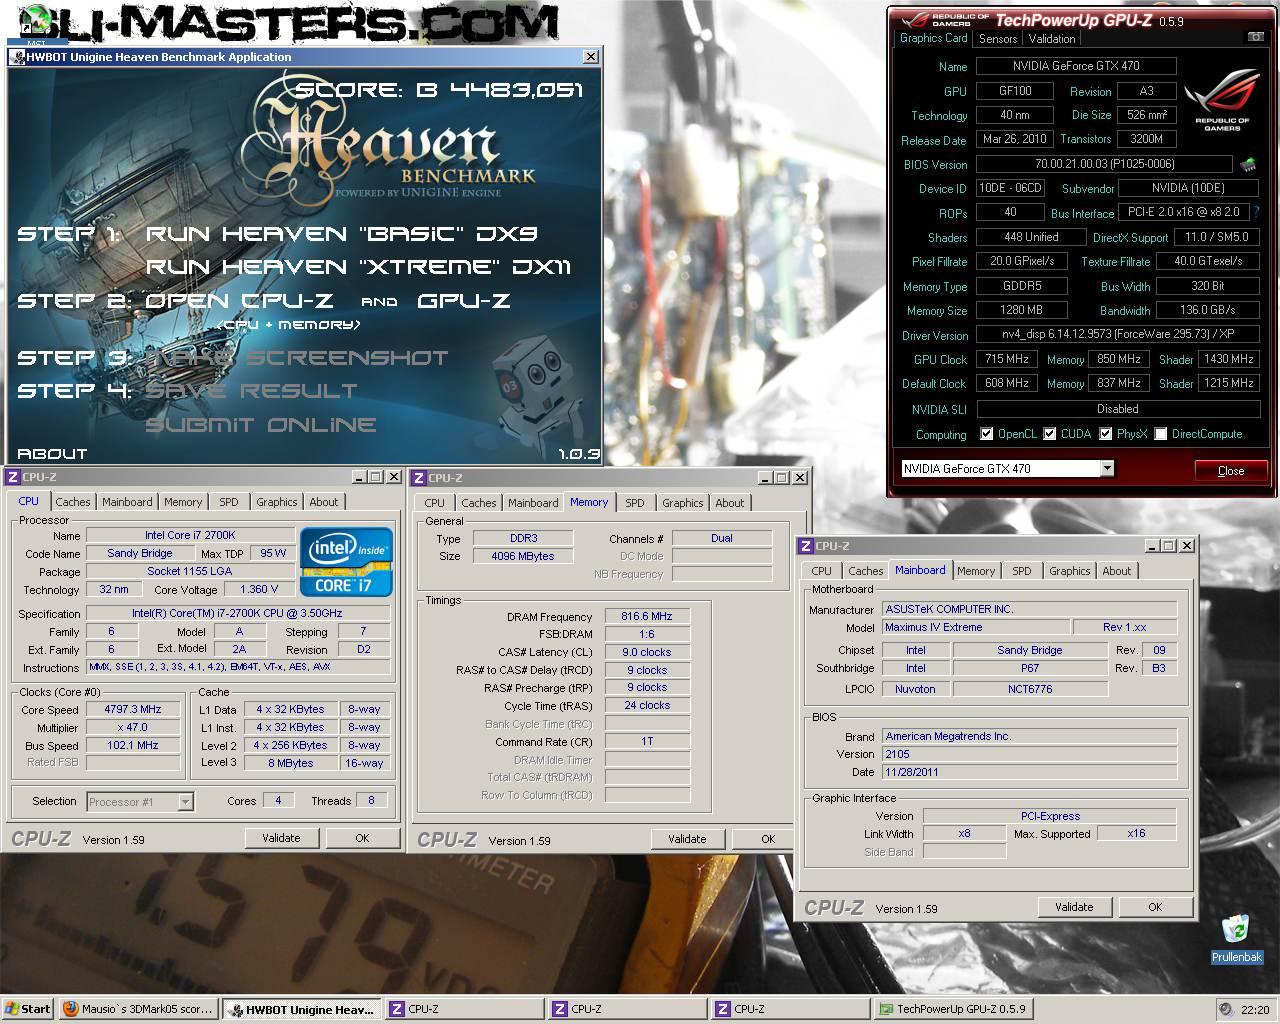Click About in Heaven benchmark window
This screenshot has width=1280, height=1024.
pyautogui.click(x=52, y=454)
